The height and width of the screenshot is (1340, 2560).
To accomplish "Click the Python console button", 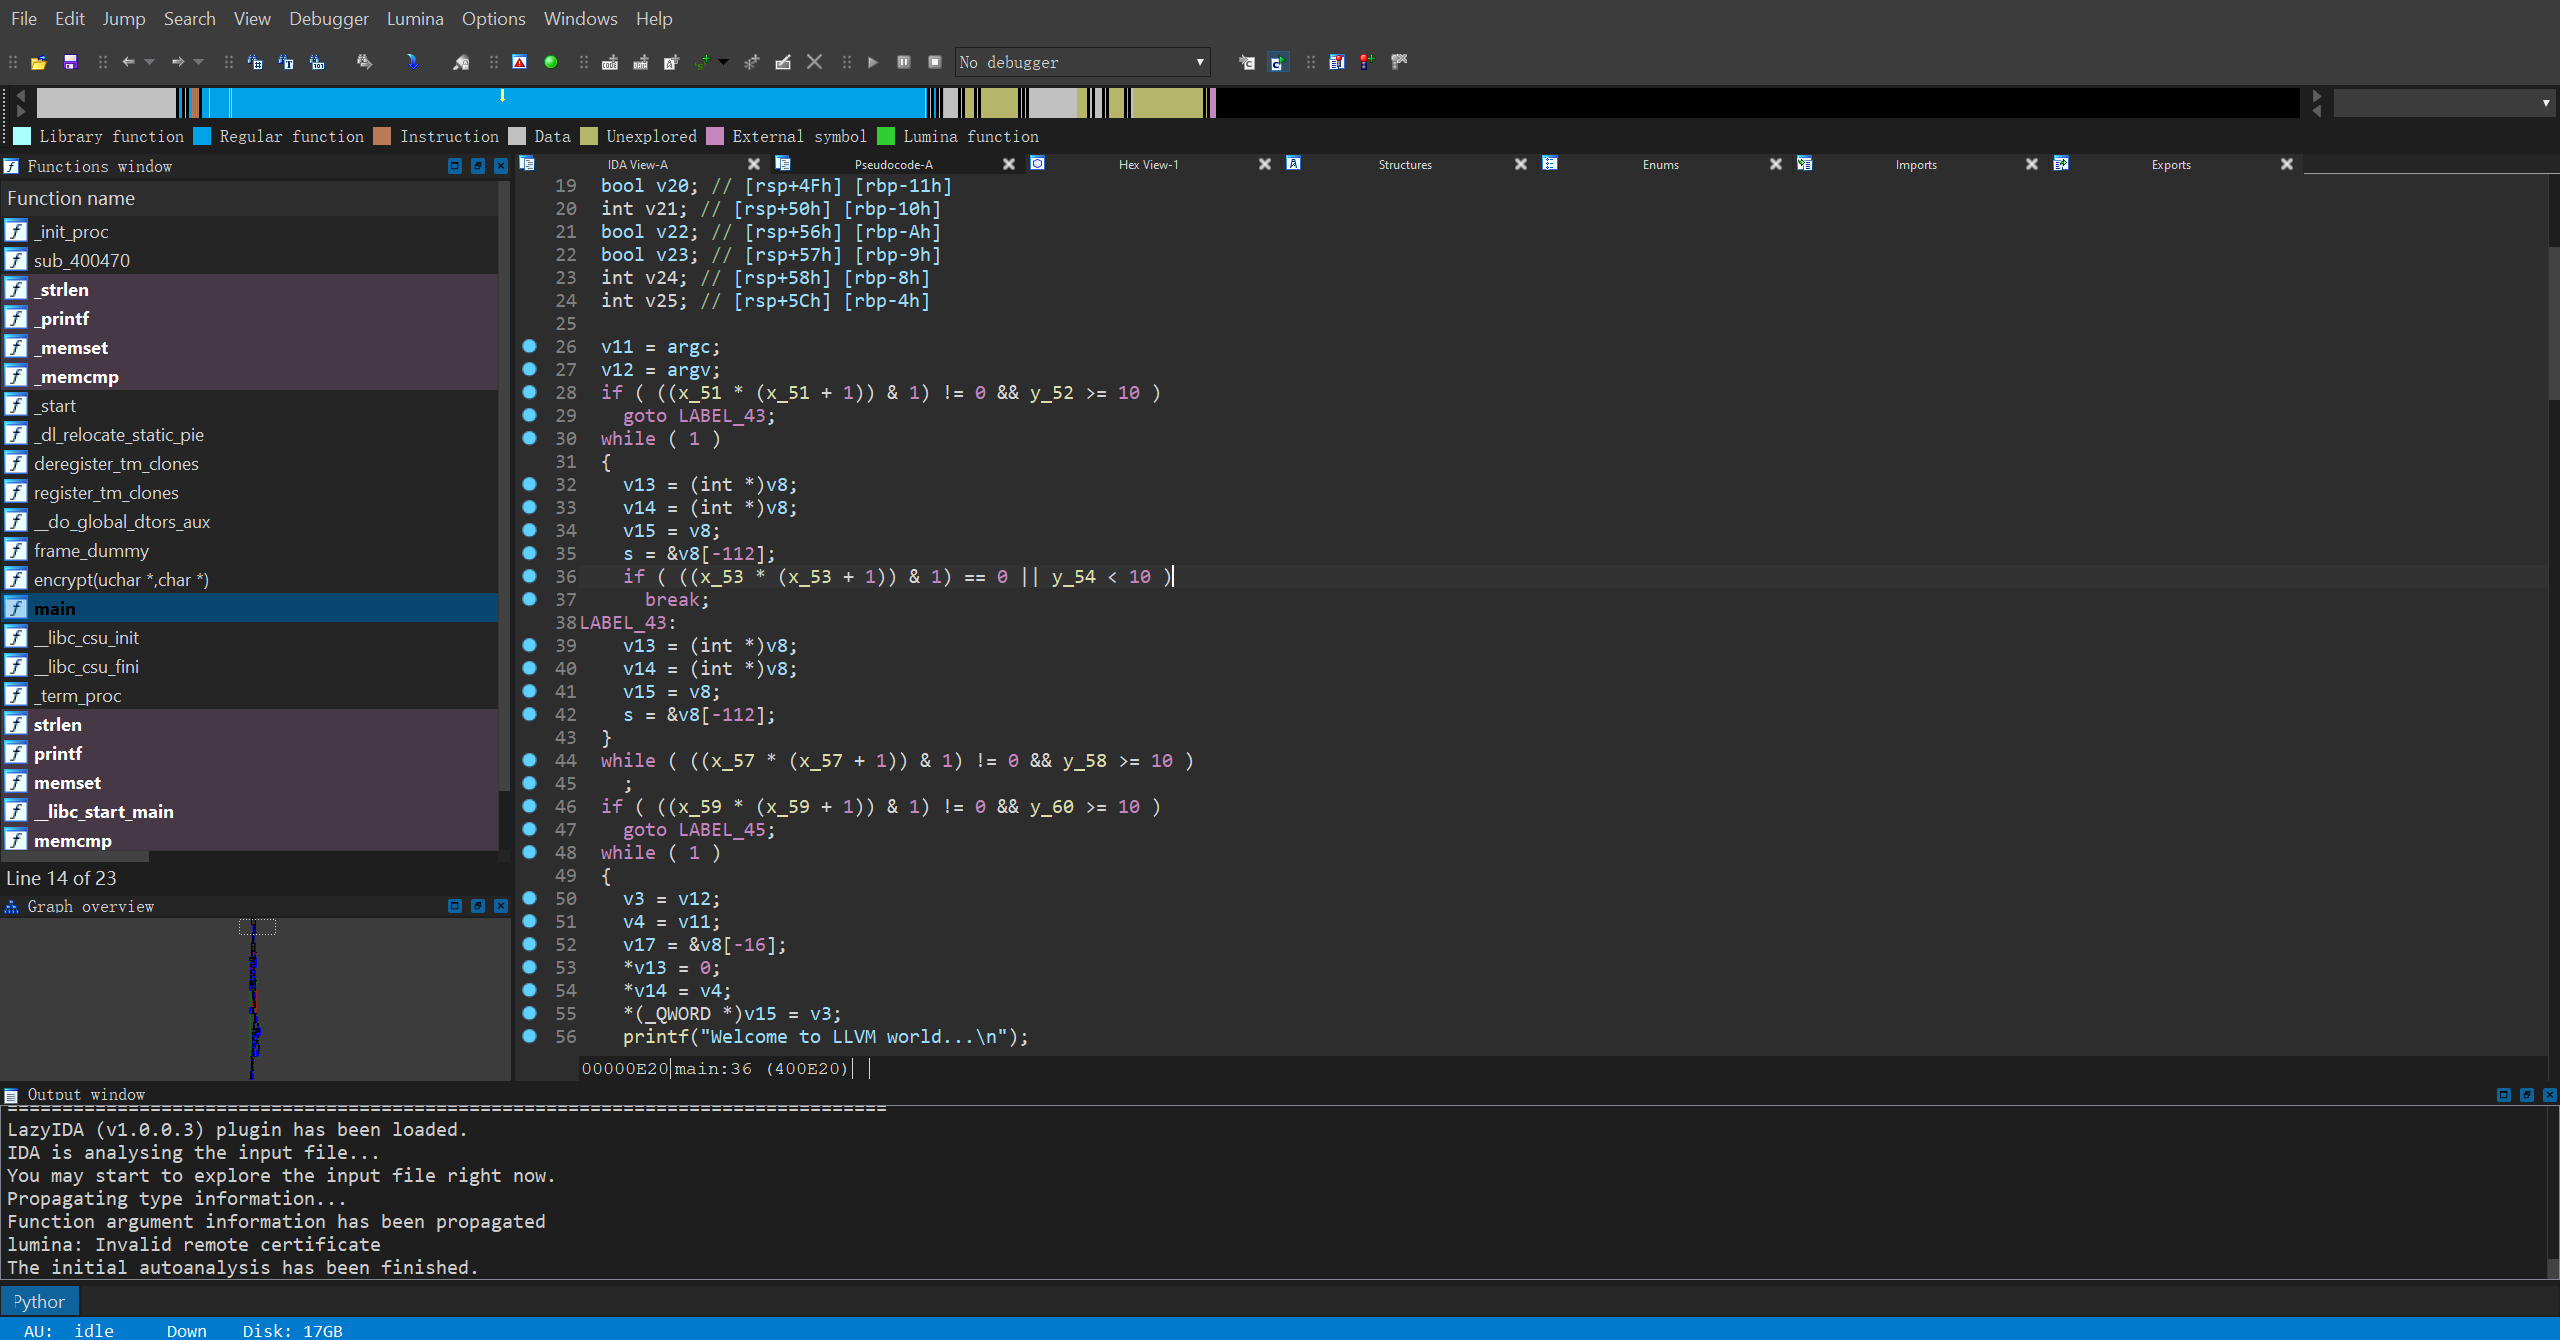I will click(40, 1301).
